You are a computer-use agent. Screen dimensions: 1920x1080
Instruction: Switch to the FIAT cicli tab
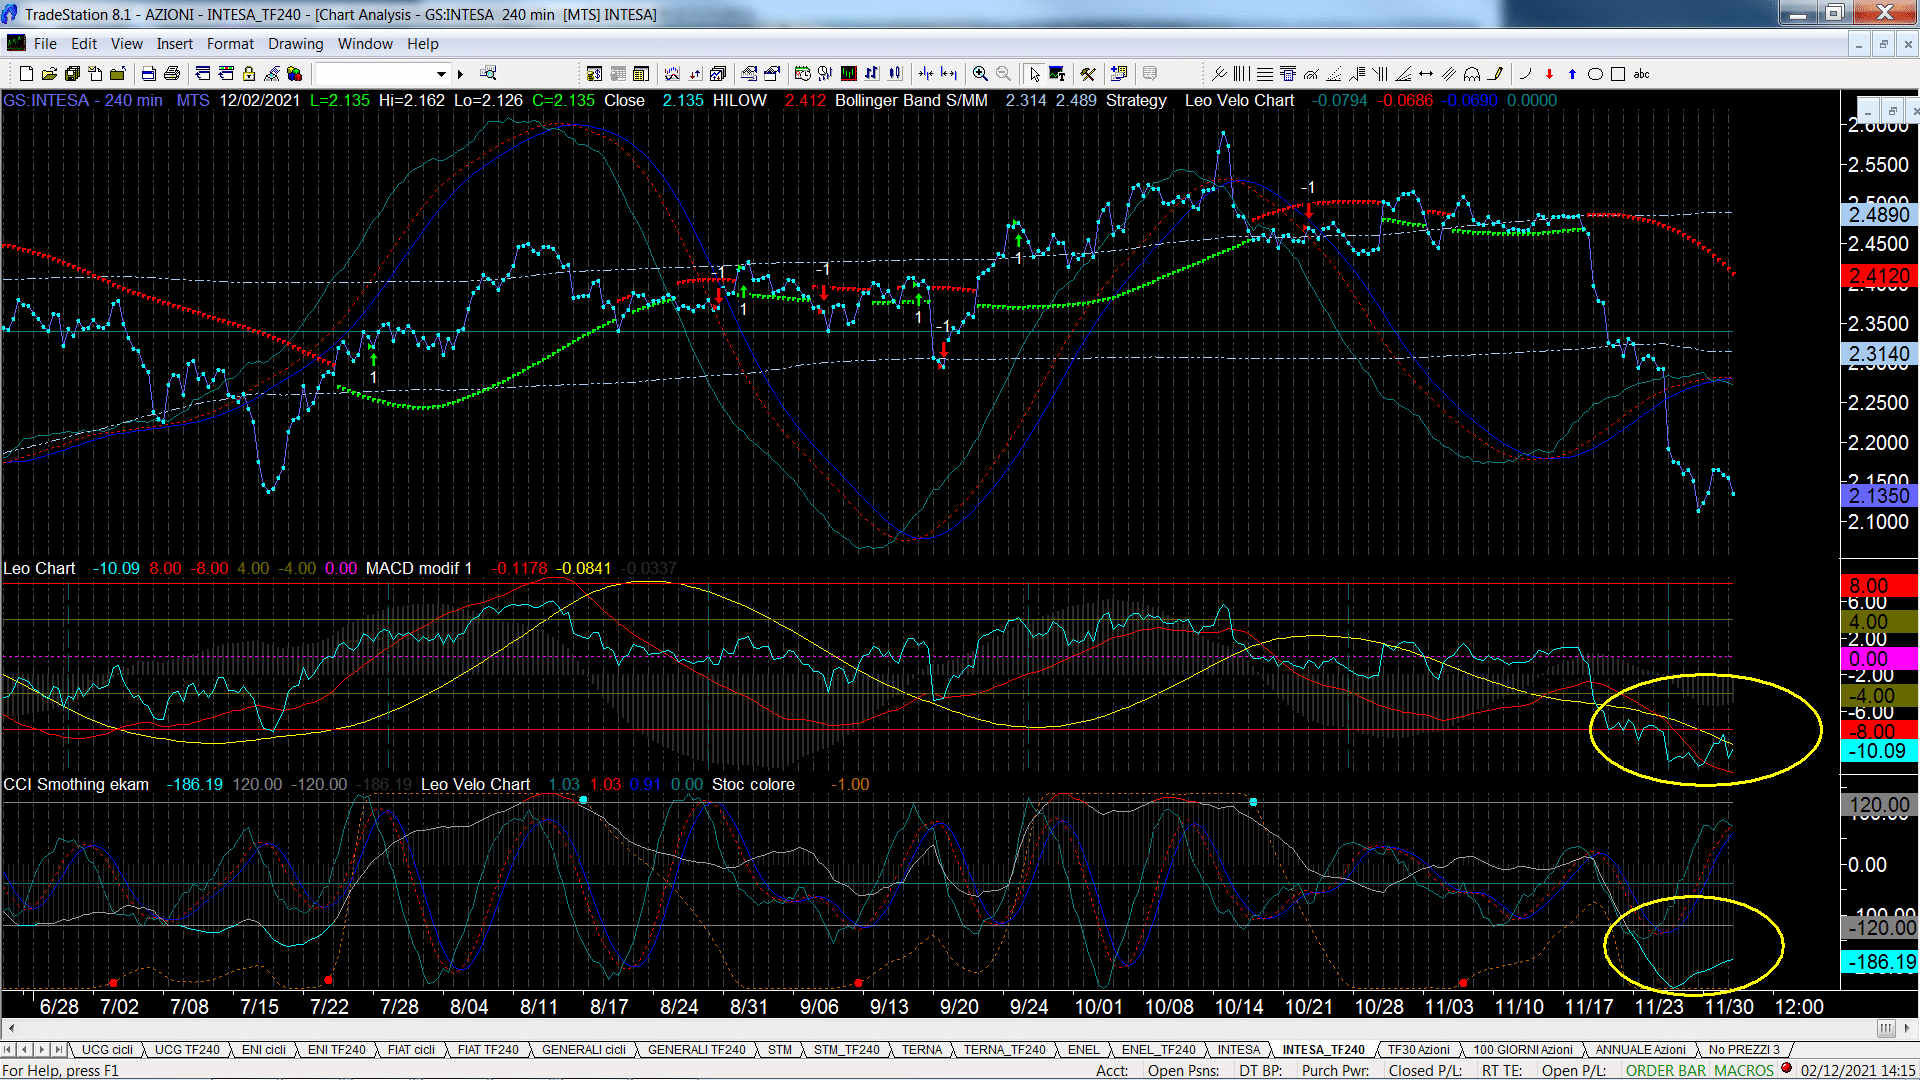(411, 1049)
